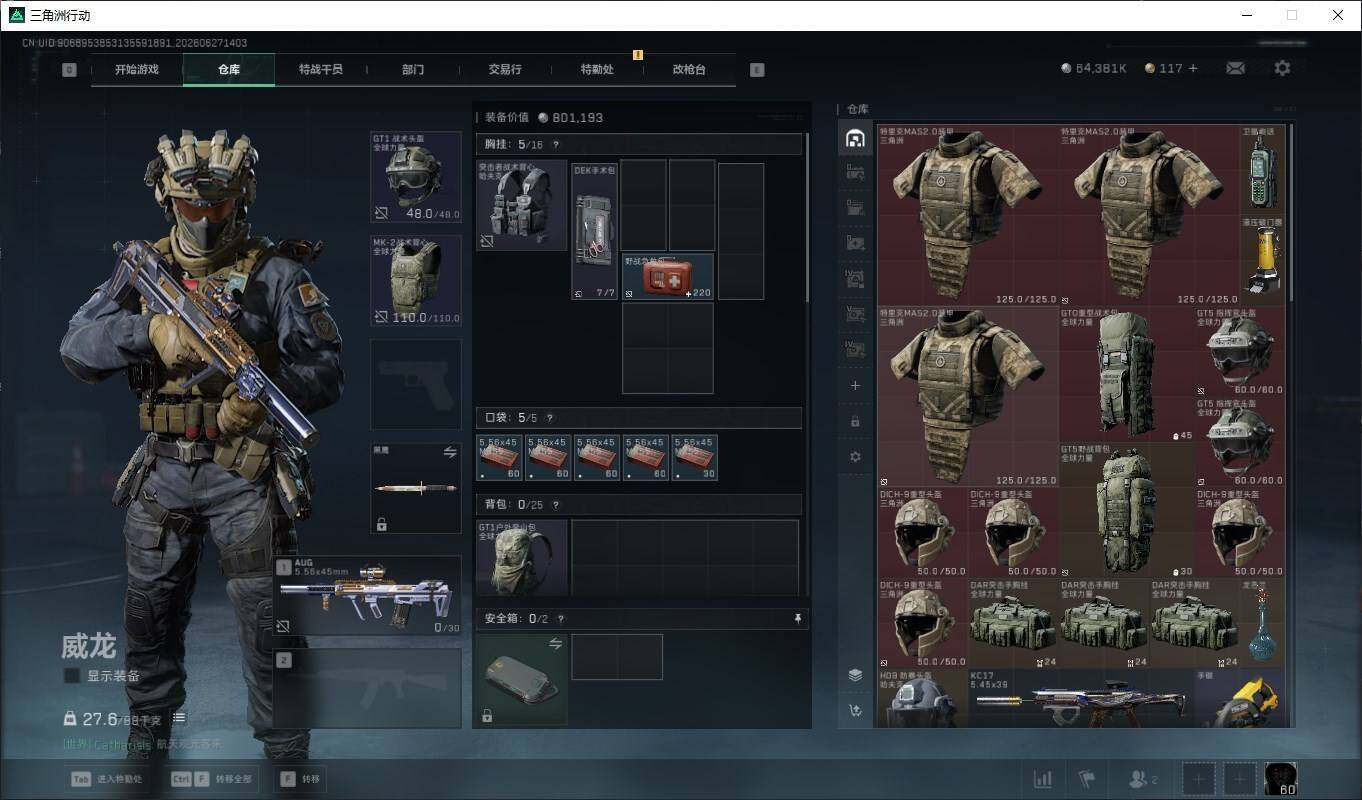Click the loadout panel scrollbar
This screenshot has width=1362, height=800.
(x=806, y=217)
